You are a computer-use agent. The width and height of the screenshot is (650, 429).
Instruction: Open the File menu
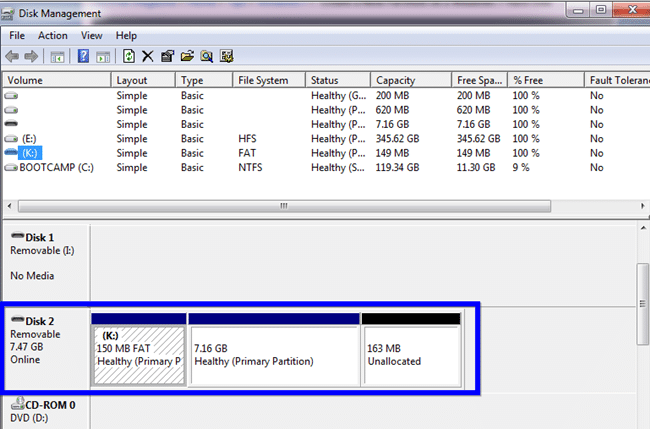(17, 36)
